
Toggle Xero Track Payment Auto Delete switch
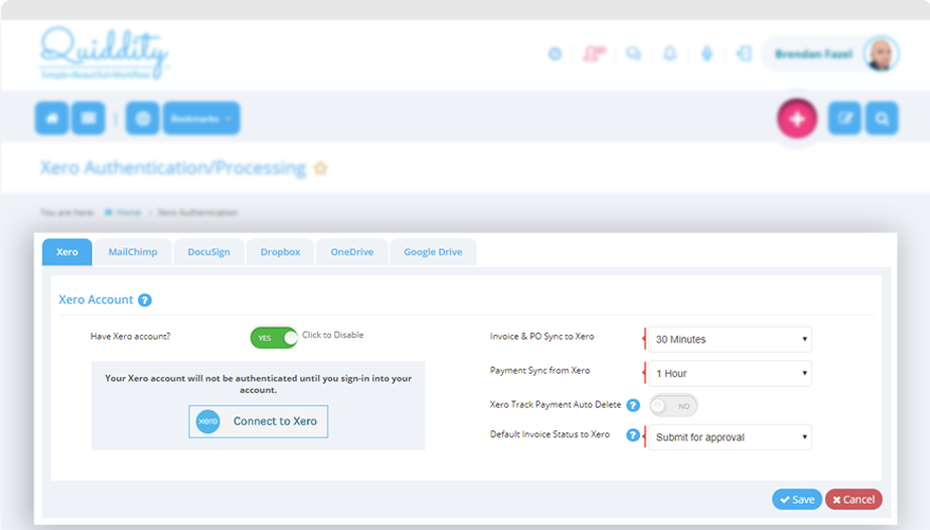[x=673, y=406]
